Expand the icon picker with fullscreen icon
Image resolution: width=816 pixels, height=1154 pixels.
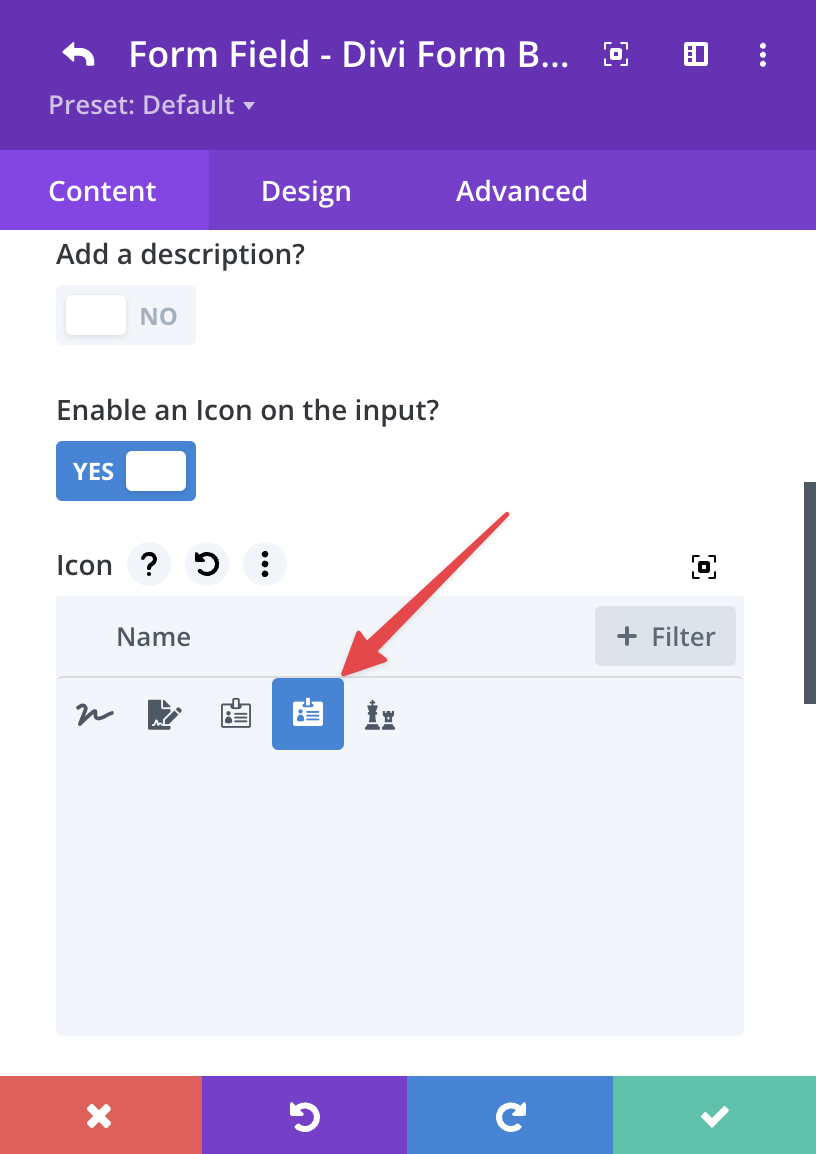704,566
